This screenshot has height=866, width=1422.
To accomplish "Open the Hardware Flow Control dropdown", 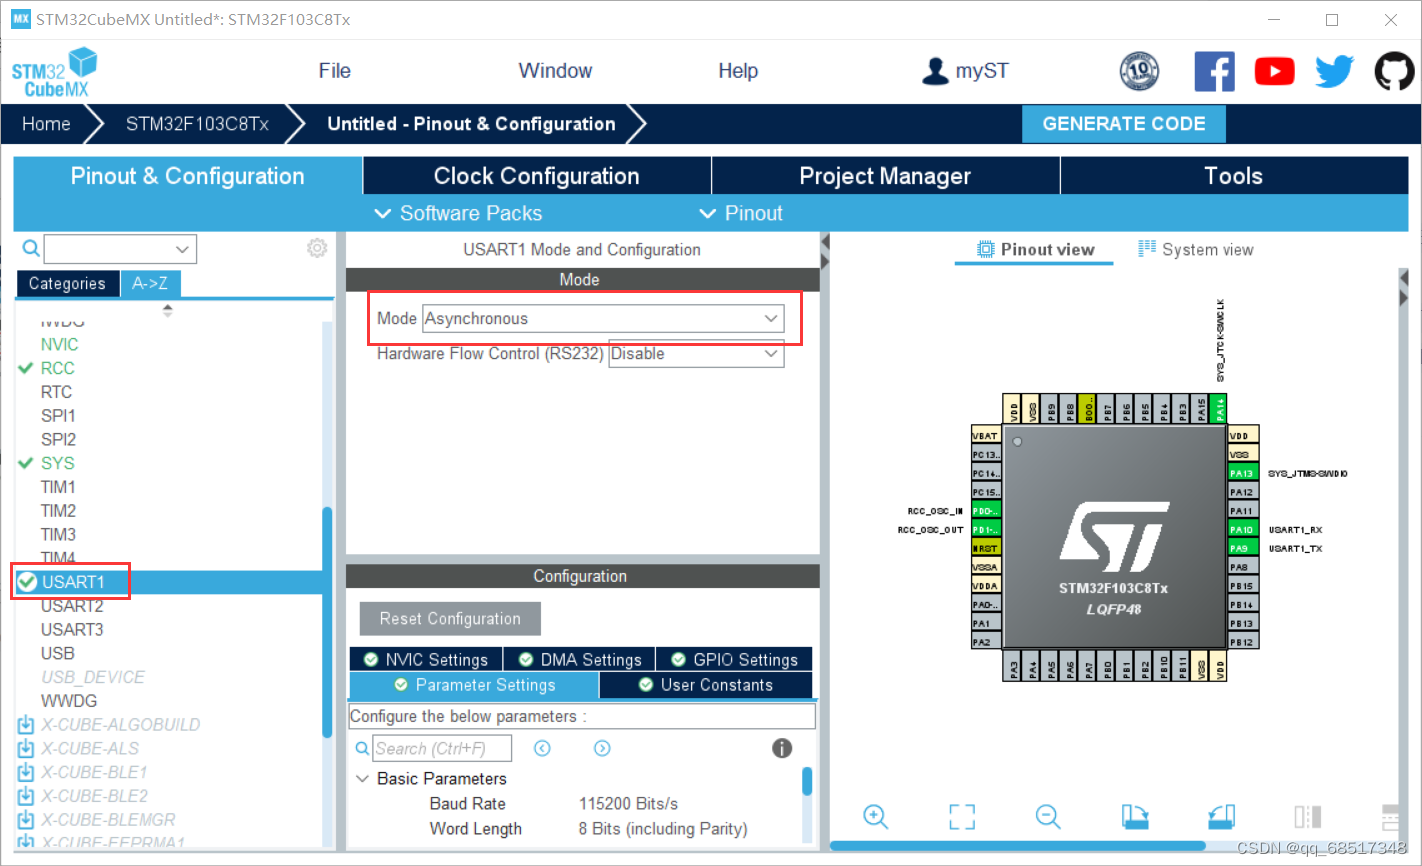I will click(x=696, y=353).
